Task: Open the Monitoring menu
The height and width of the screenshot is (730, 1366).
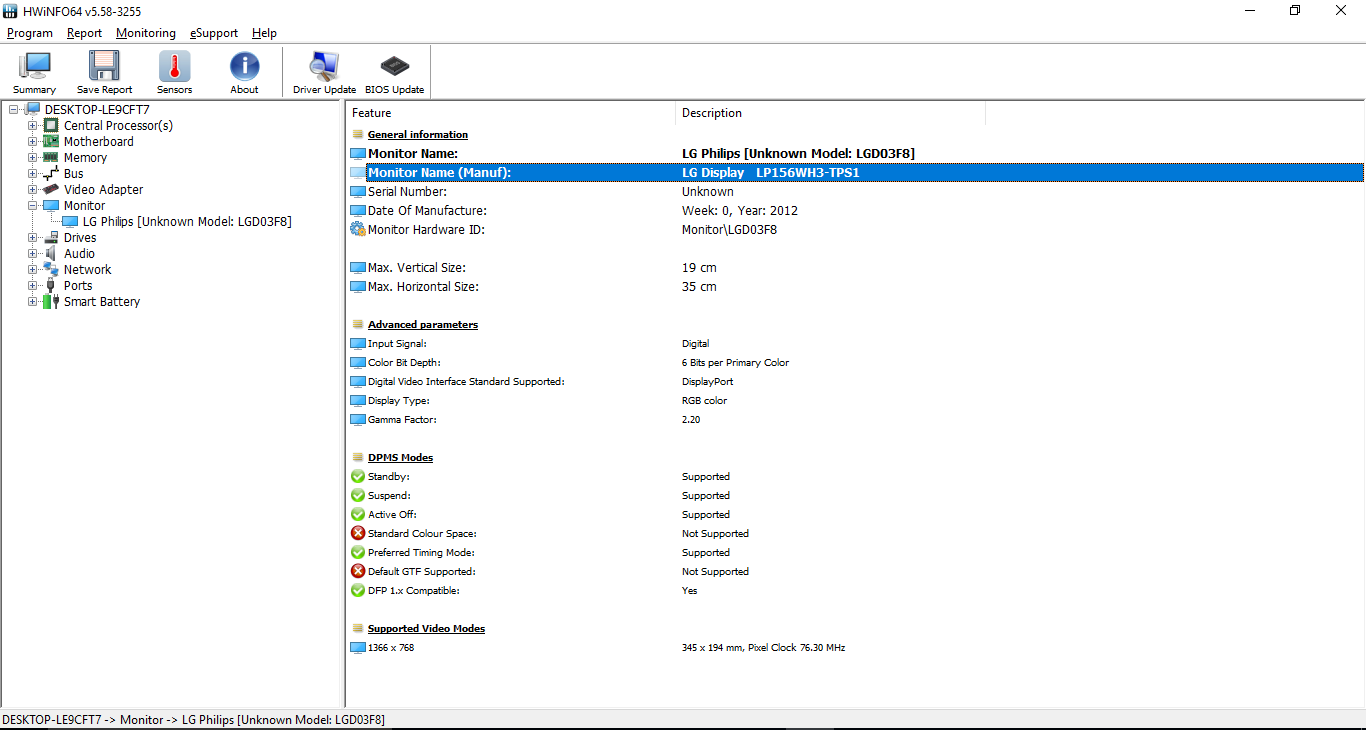Action: 146,33
